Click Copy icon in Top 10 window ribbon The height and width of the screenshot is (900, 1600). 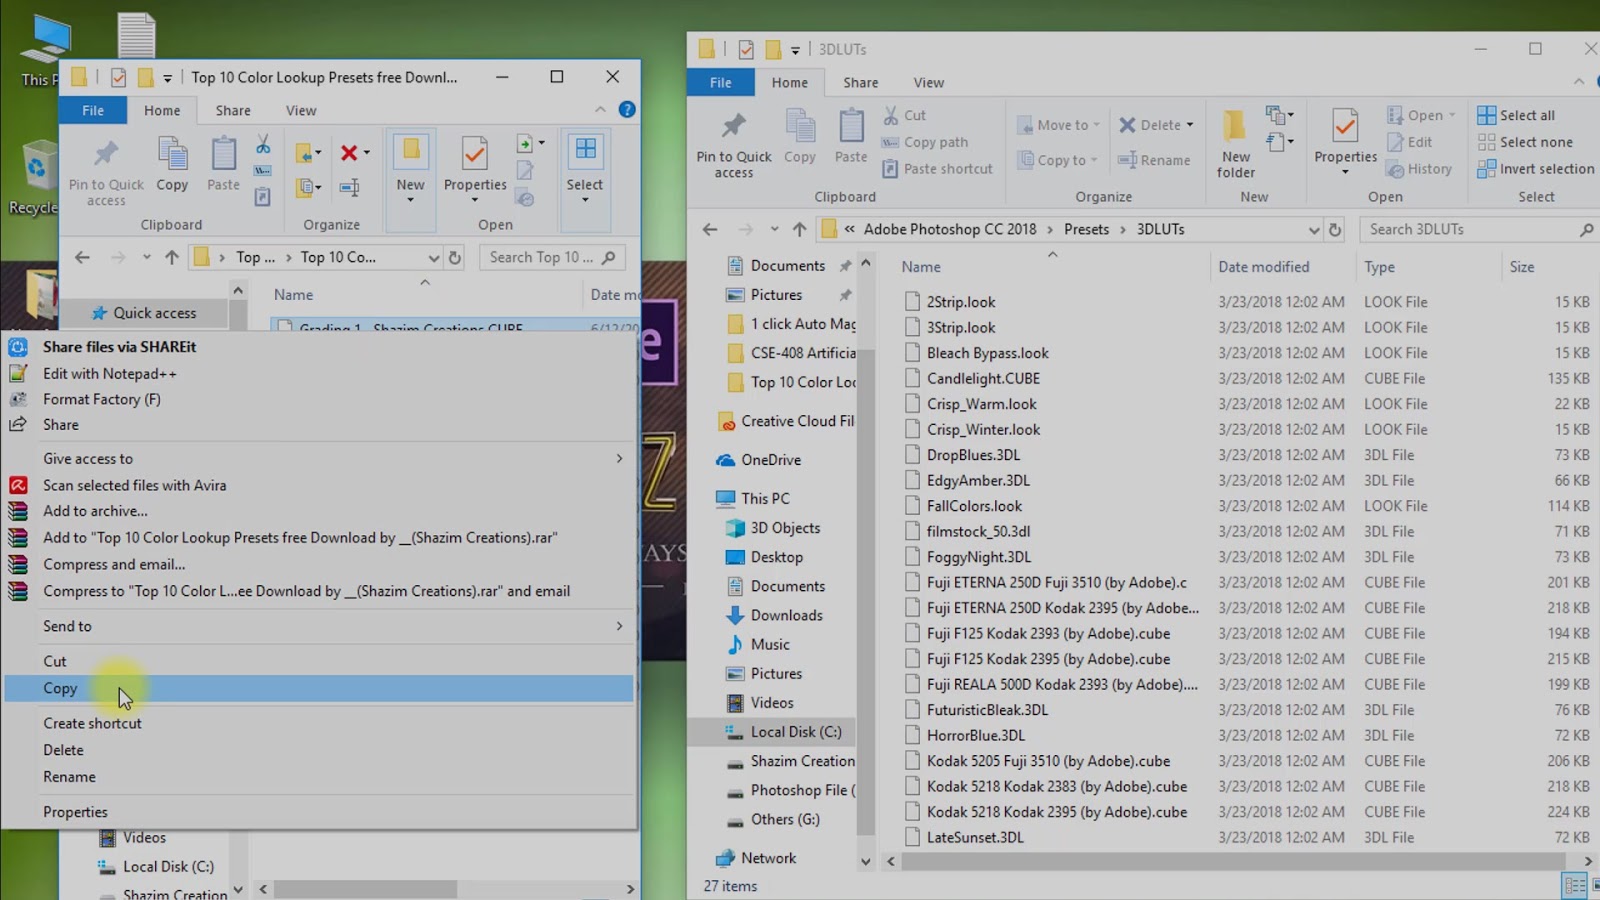(172, 164)
